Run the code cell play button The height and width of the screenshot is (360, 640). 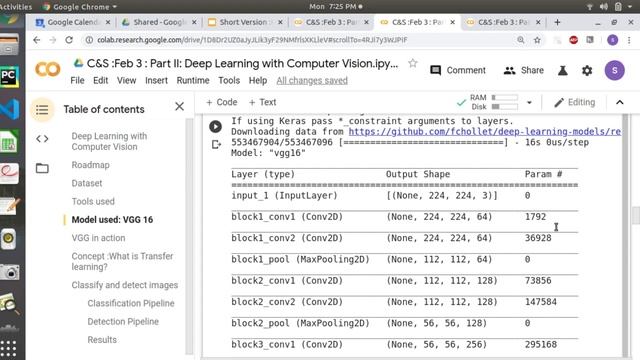[216, 127]
